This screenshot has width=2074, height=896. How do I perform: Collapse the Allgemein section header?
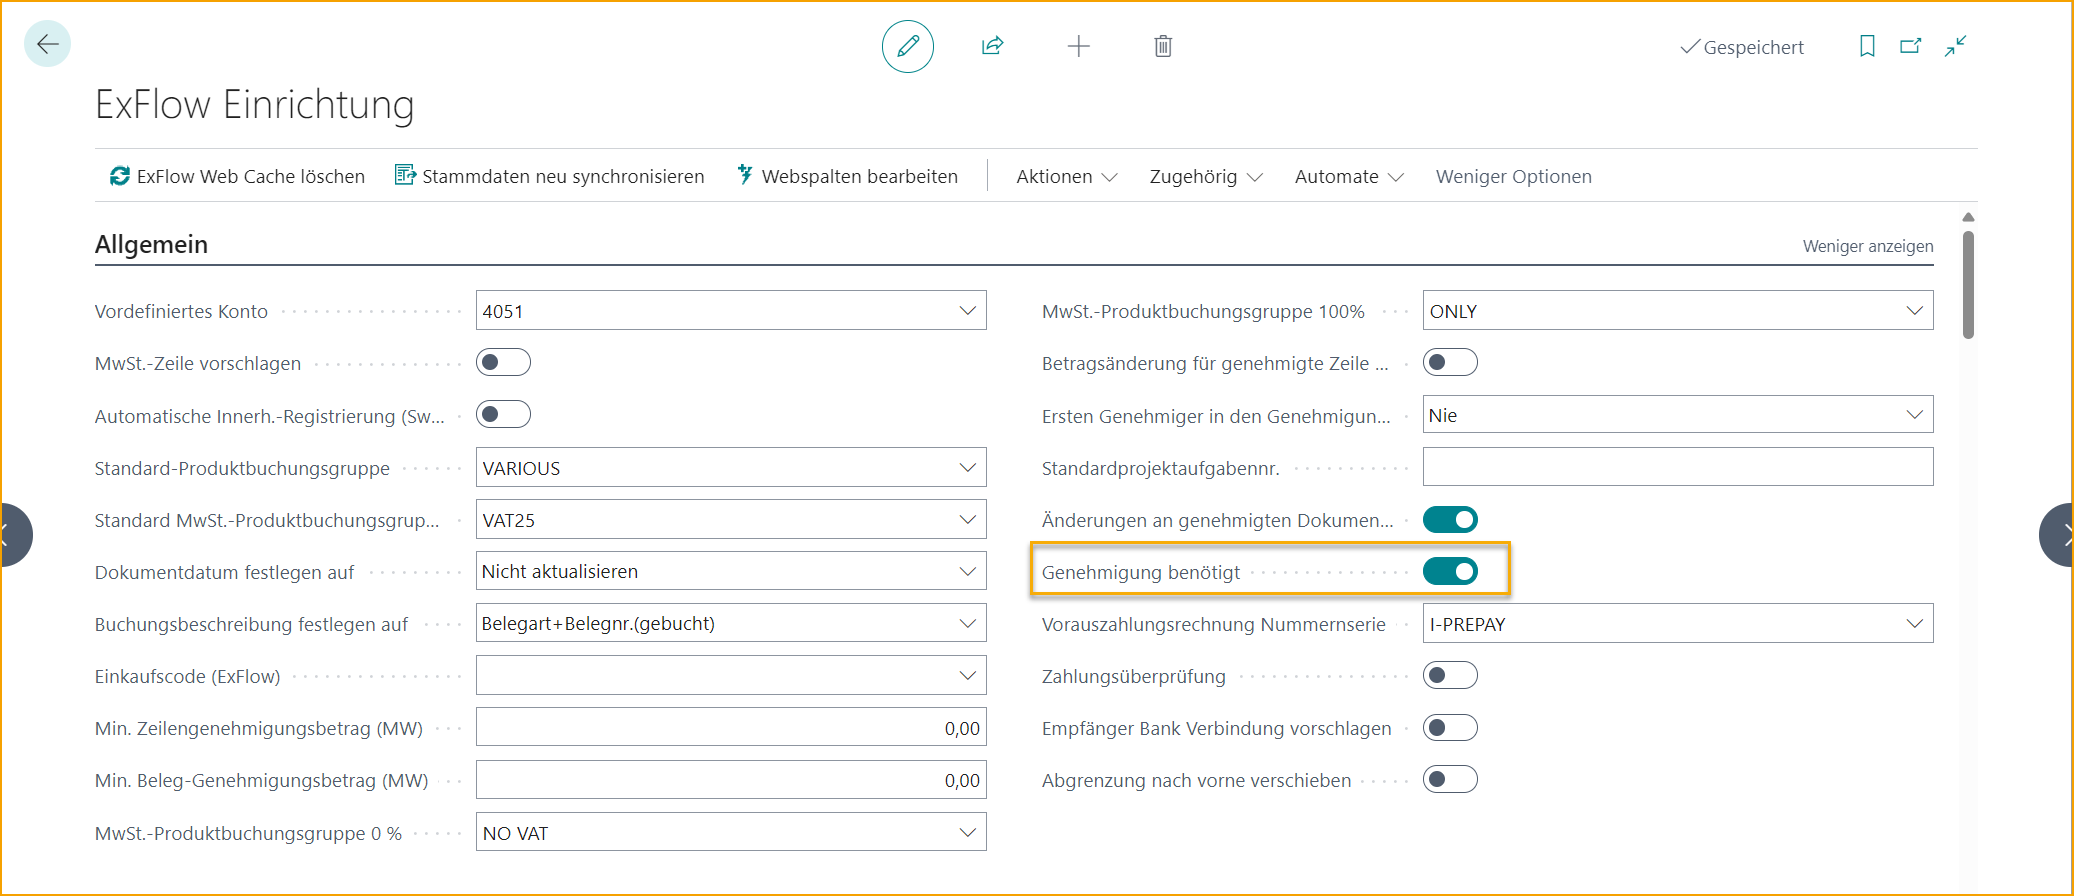pos(151,244)
